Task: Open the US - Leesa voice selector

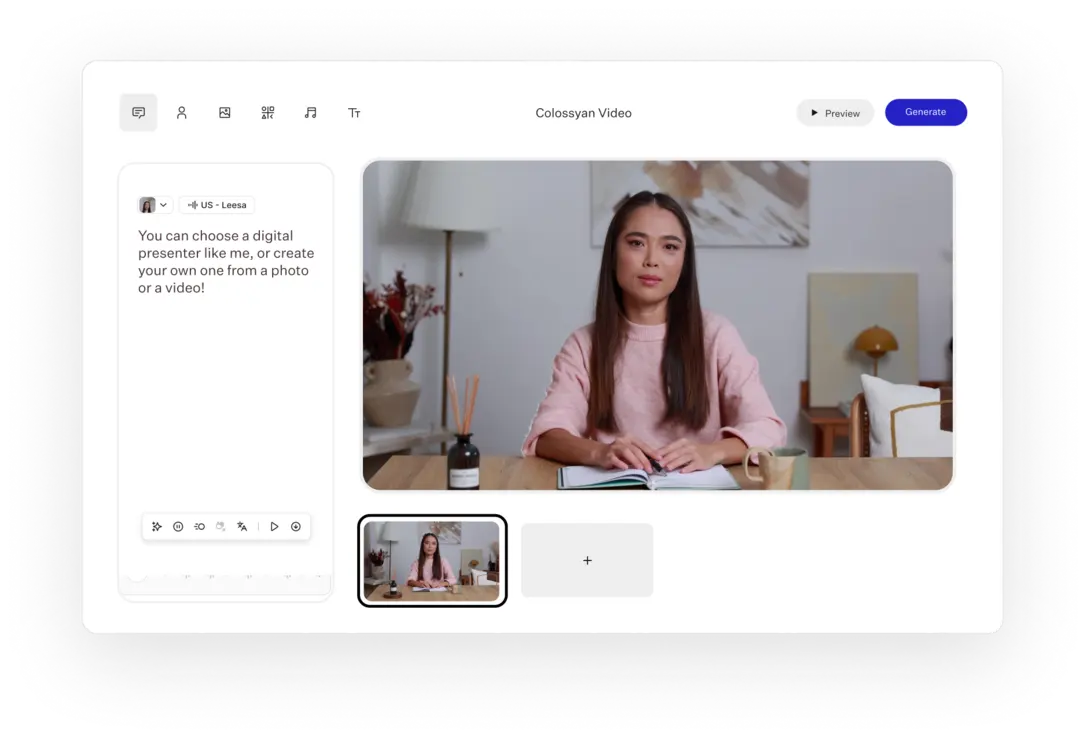Action: tap(216, 204)
